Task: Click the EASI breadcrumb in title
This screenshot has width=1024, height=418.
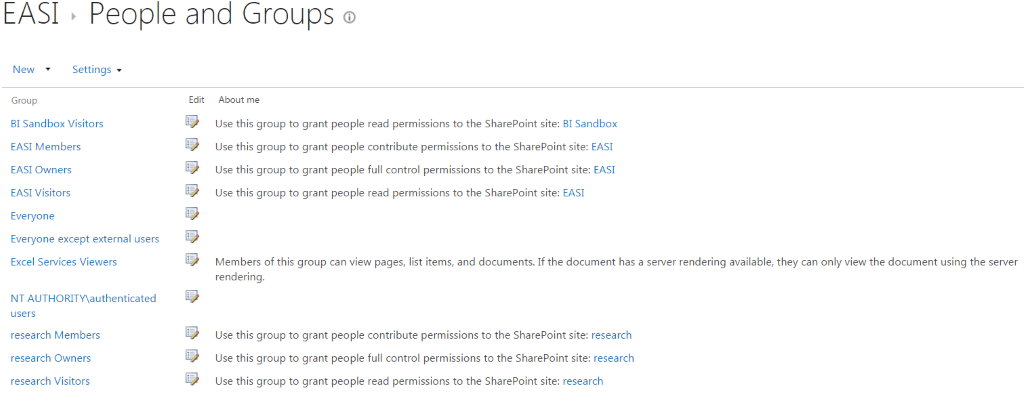Action: point(31,16)
